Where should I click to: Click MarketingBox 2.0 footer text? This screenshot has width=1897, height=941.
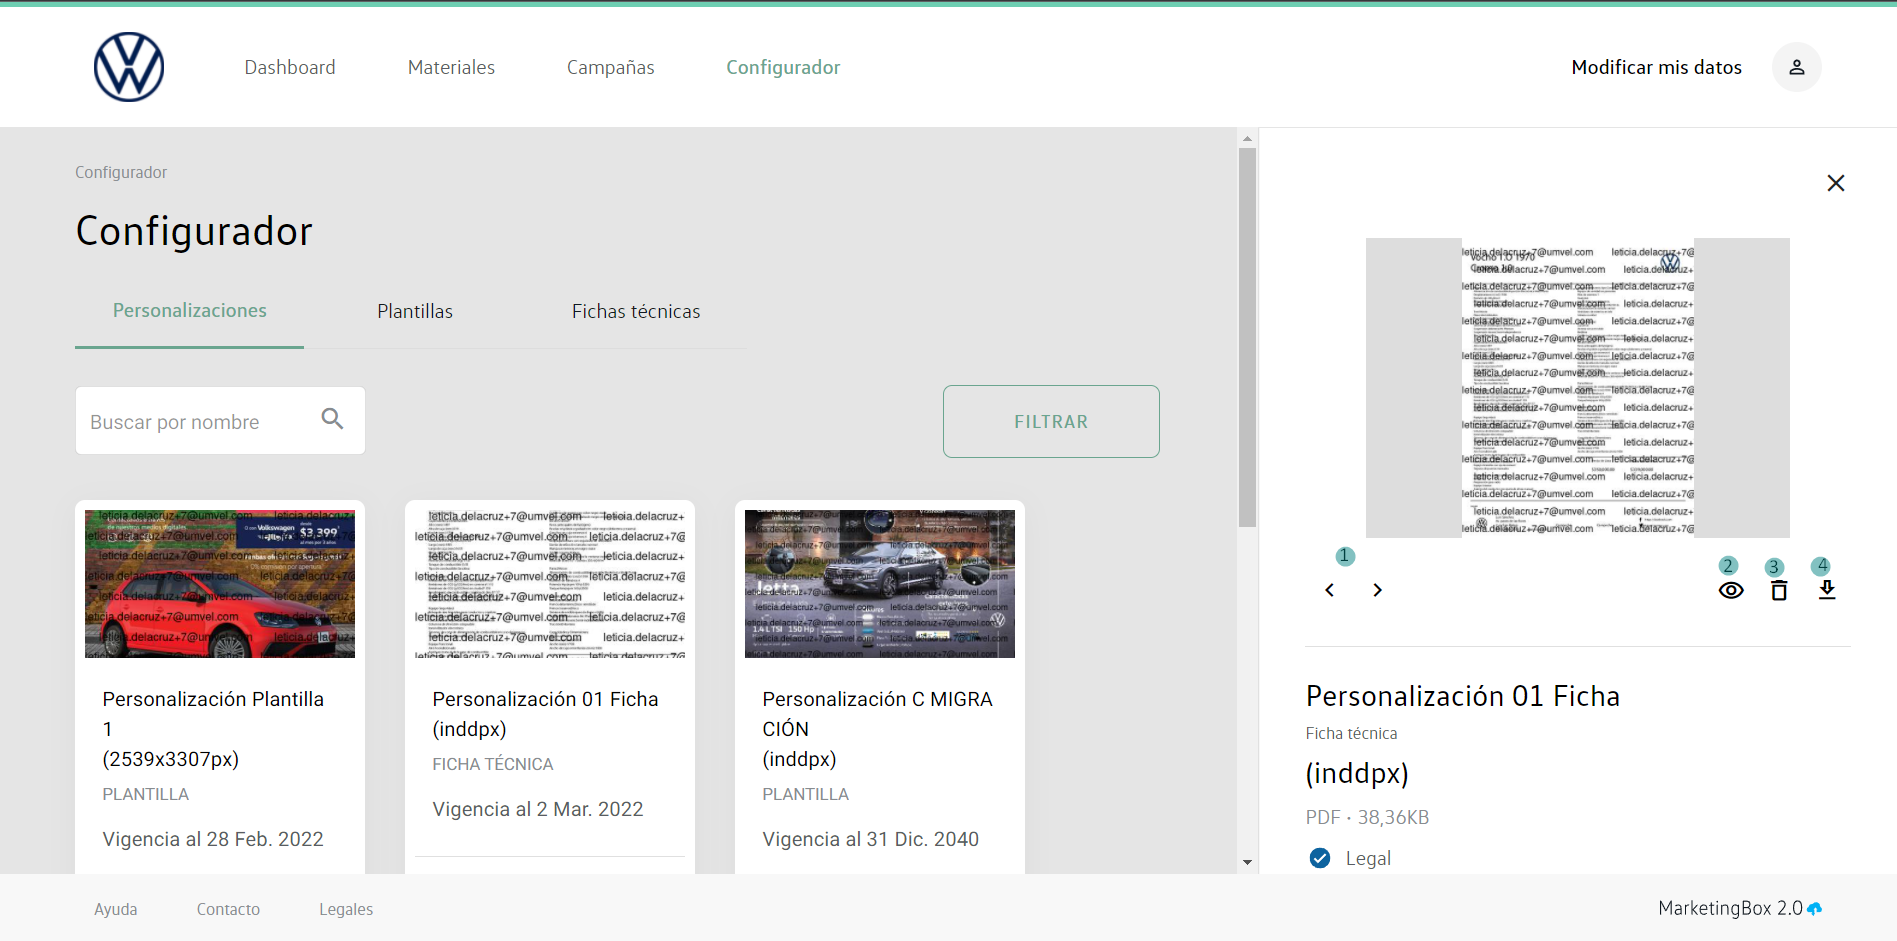pyautogui.click(x=1730, y=908)
